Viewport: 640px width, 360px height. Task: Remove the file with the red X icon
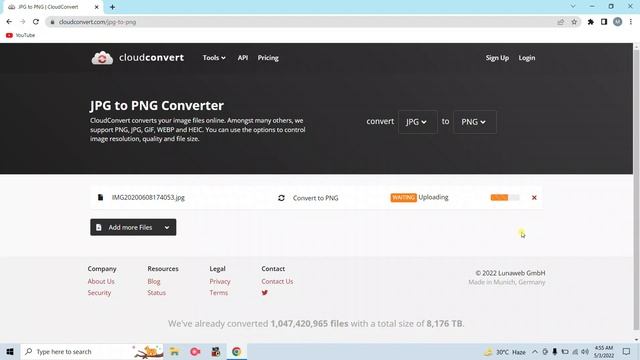point(534,198)
